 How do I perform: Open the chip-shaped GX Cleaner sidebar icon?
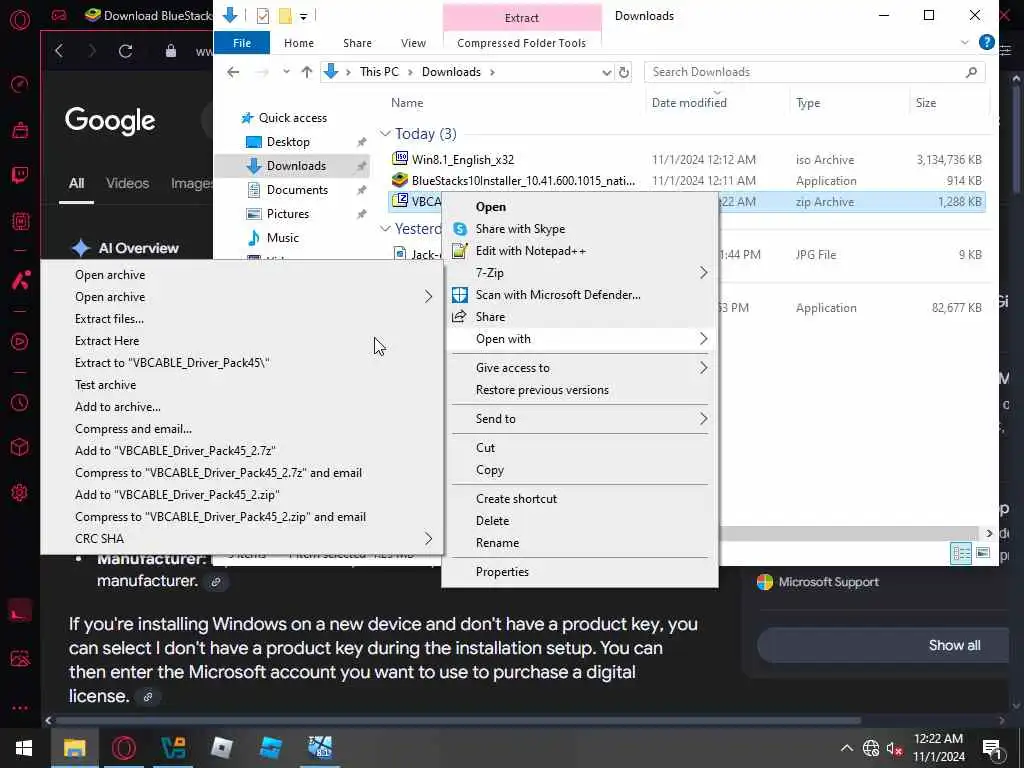coord(20,221)
